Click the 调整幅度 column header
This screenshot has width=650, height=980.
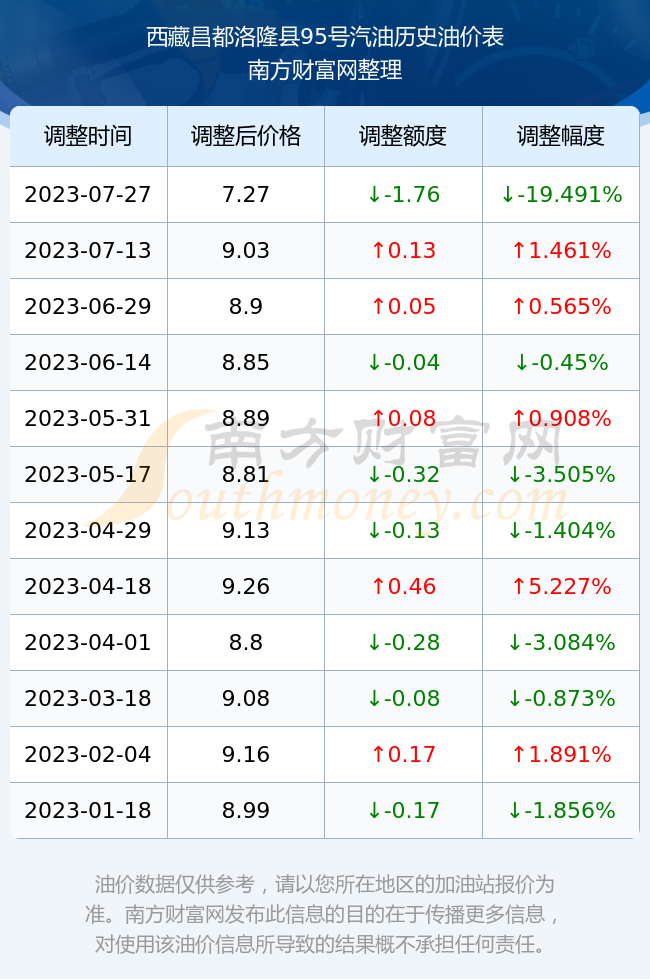pyautogui.click(x=561, y=136)
